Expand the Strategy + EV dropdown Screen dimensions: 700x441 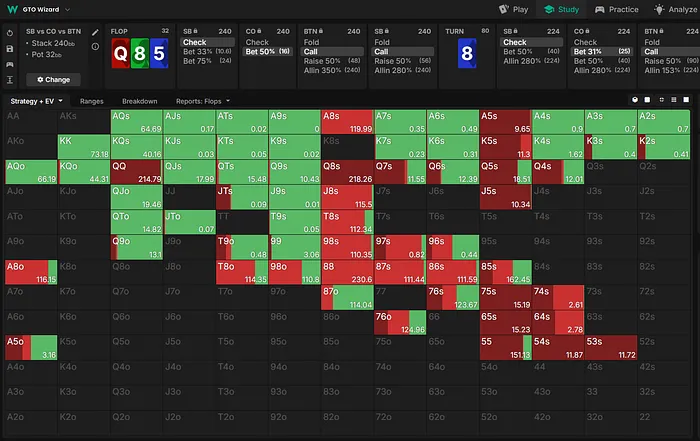click(x=36, y=101)
